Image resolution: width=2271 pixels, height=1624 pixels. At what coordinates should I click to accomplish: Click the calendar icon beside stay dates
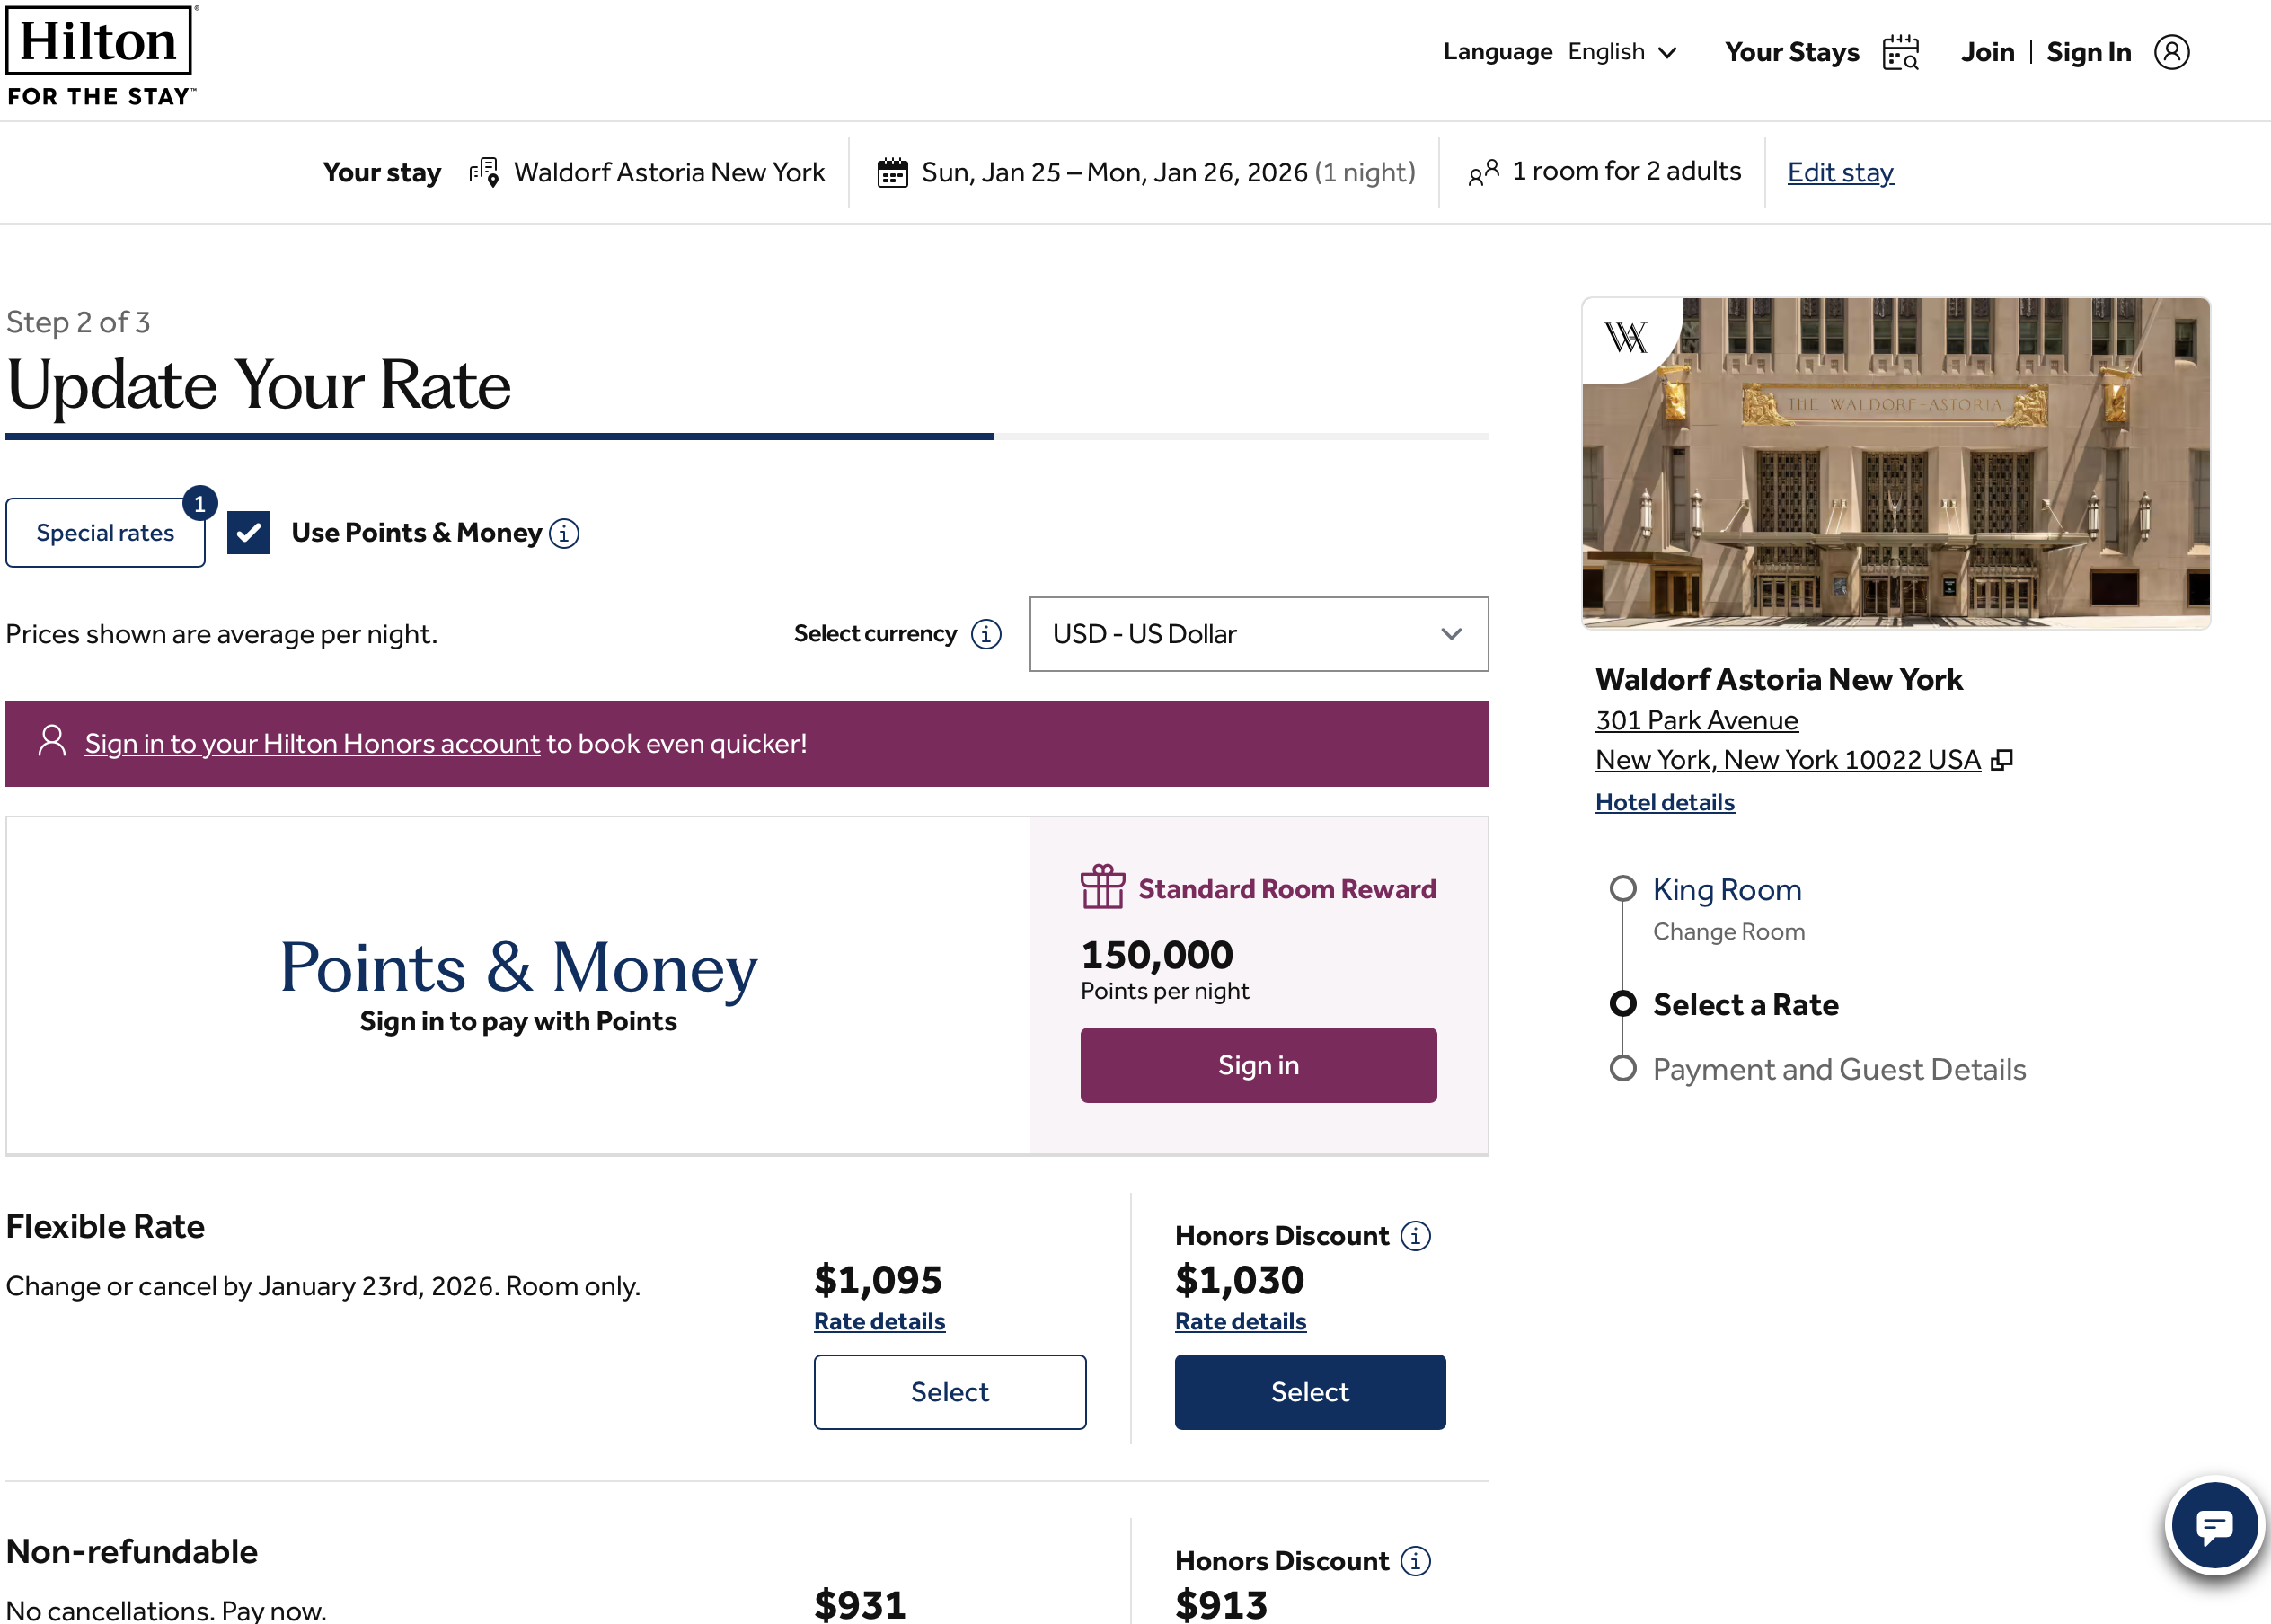point(892,172)
